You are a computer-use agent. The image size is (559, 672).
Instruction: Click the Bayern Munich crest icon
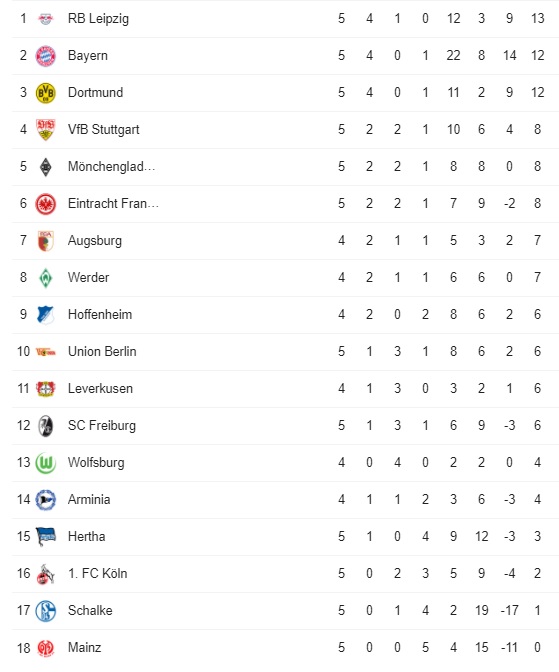click(x=45, y=56)
